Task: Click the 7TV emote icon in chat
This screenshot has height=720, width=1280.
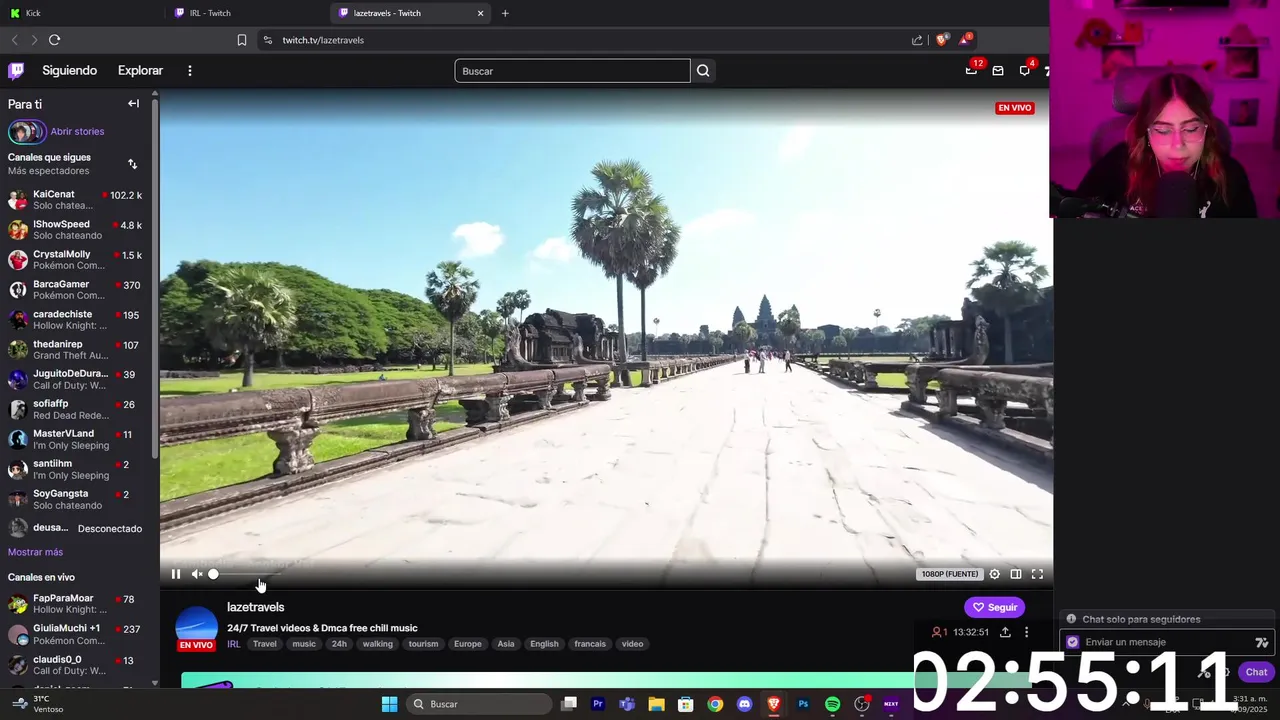Action: pyautogui.click(x=1262, y=642)
